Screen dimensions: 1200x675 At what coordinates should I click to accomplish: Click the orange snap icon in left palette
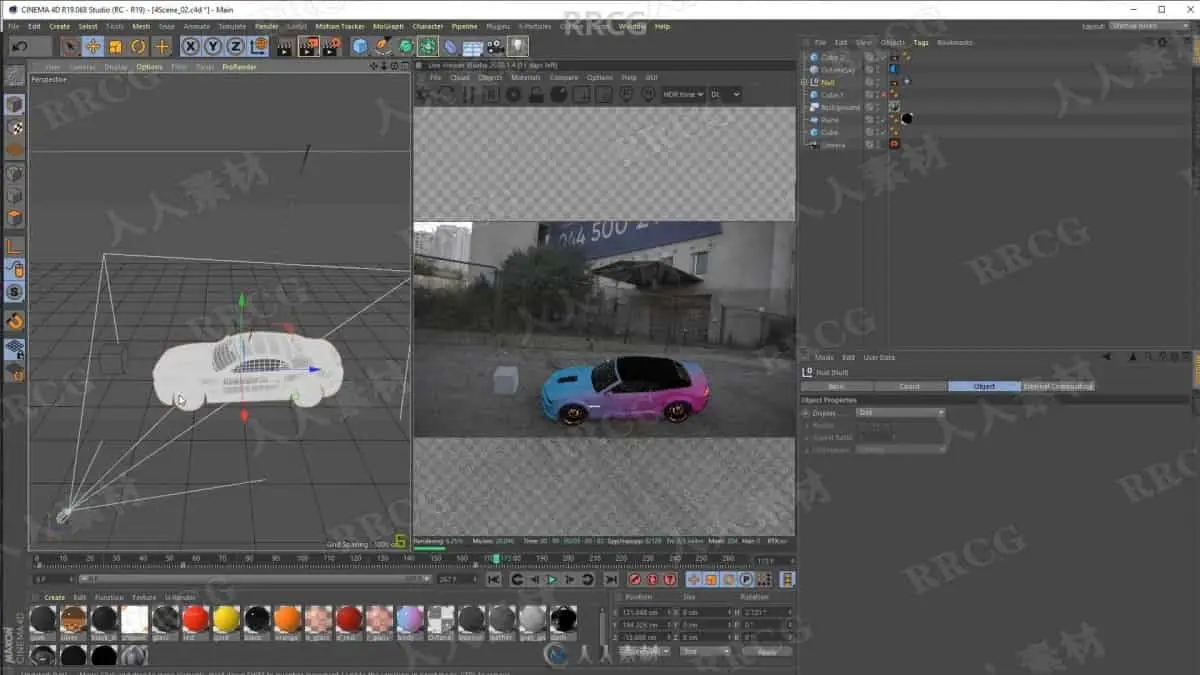click(x=14, y=321)
